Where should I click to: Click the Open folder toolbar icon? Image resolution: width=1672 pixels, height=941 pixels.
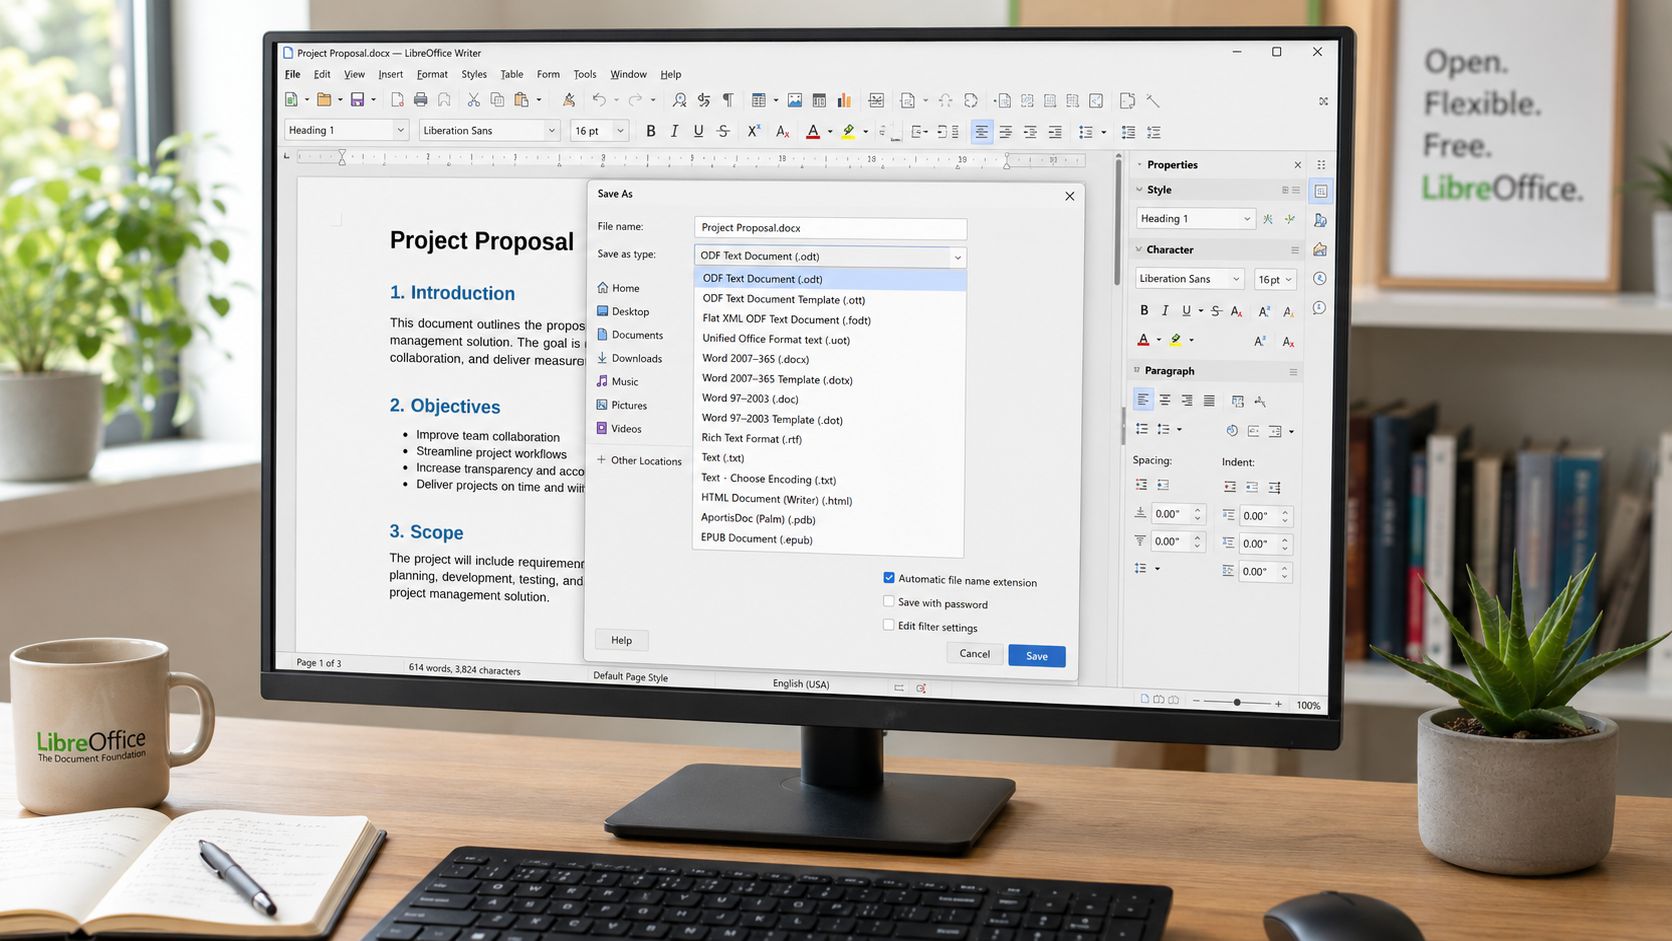pyautogui.click(x=324, y=100)
